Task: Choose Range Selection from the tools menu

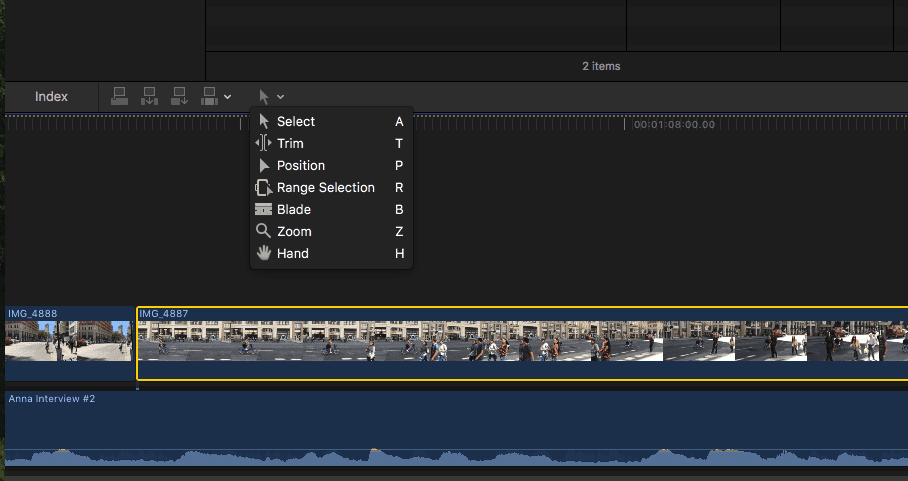Action: [x=325, y=188]
